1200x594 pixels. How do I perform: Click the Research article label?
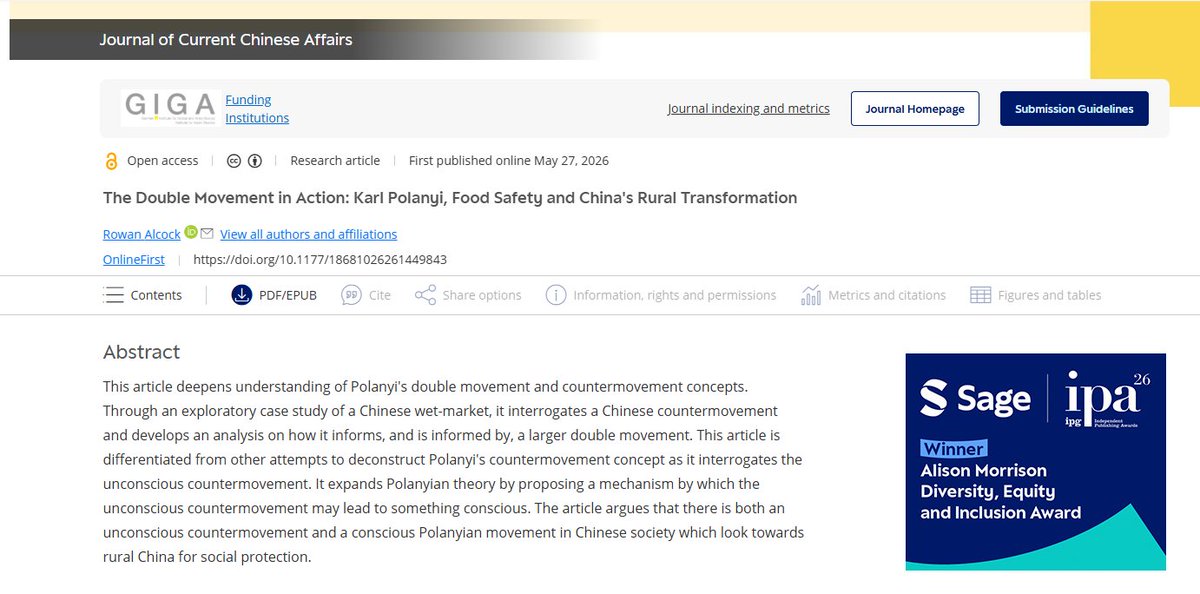(x=335, y=161)
